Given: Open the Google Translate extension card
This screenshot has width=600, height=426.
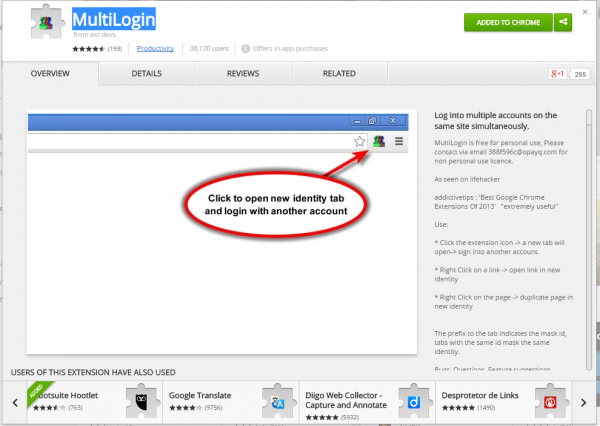Looking at the screenshot, I should [x=231, y=402].
